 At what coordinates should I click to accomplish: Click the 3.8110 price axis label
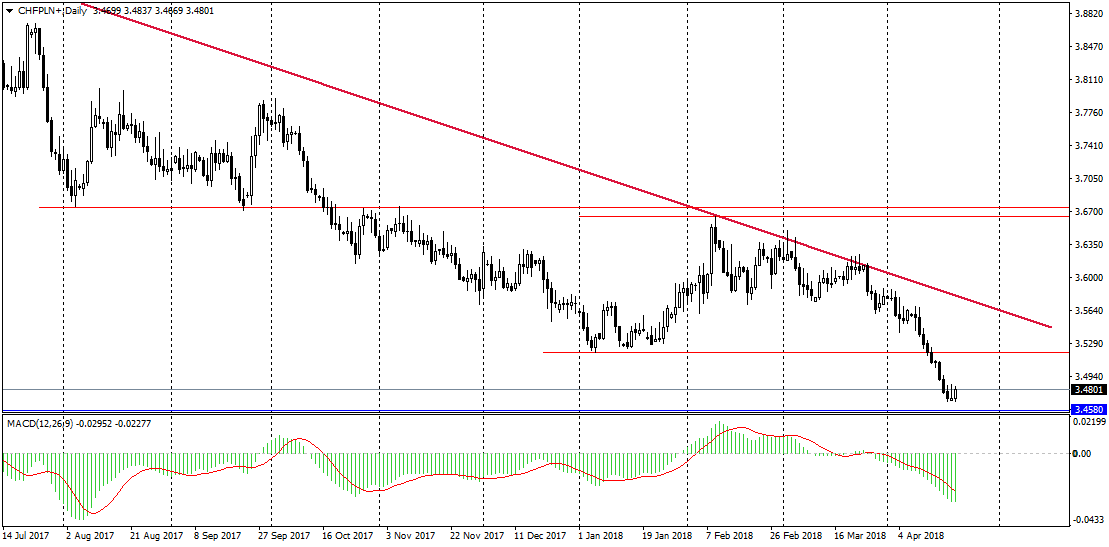click(x=1088, y=79)
